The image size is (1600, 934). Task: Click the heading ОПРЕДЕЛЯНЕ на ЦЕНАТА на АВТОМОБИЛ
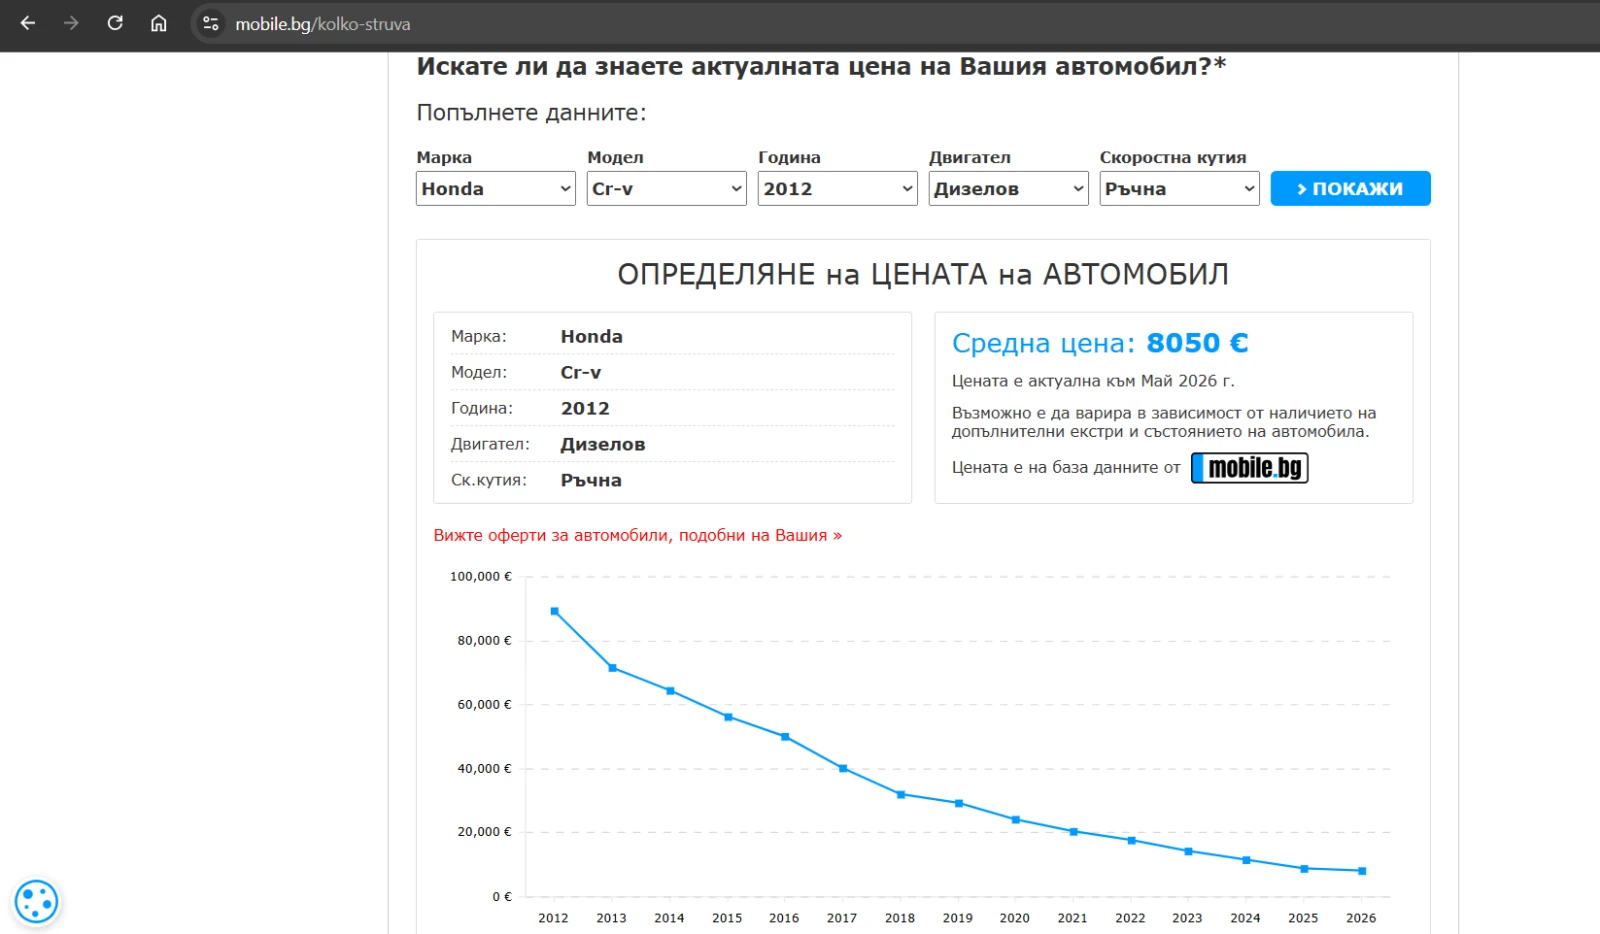(923, 274)
